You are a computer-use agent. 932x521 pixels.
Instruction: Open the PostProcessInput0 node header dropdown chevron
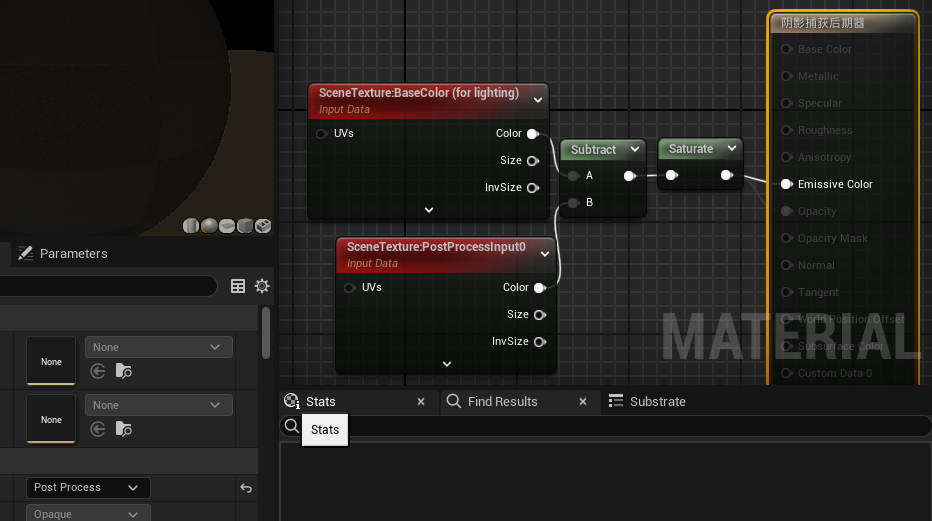pos(545,254)
